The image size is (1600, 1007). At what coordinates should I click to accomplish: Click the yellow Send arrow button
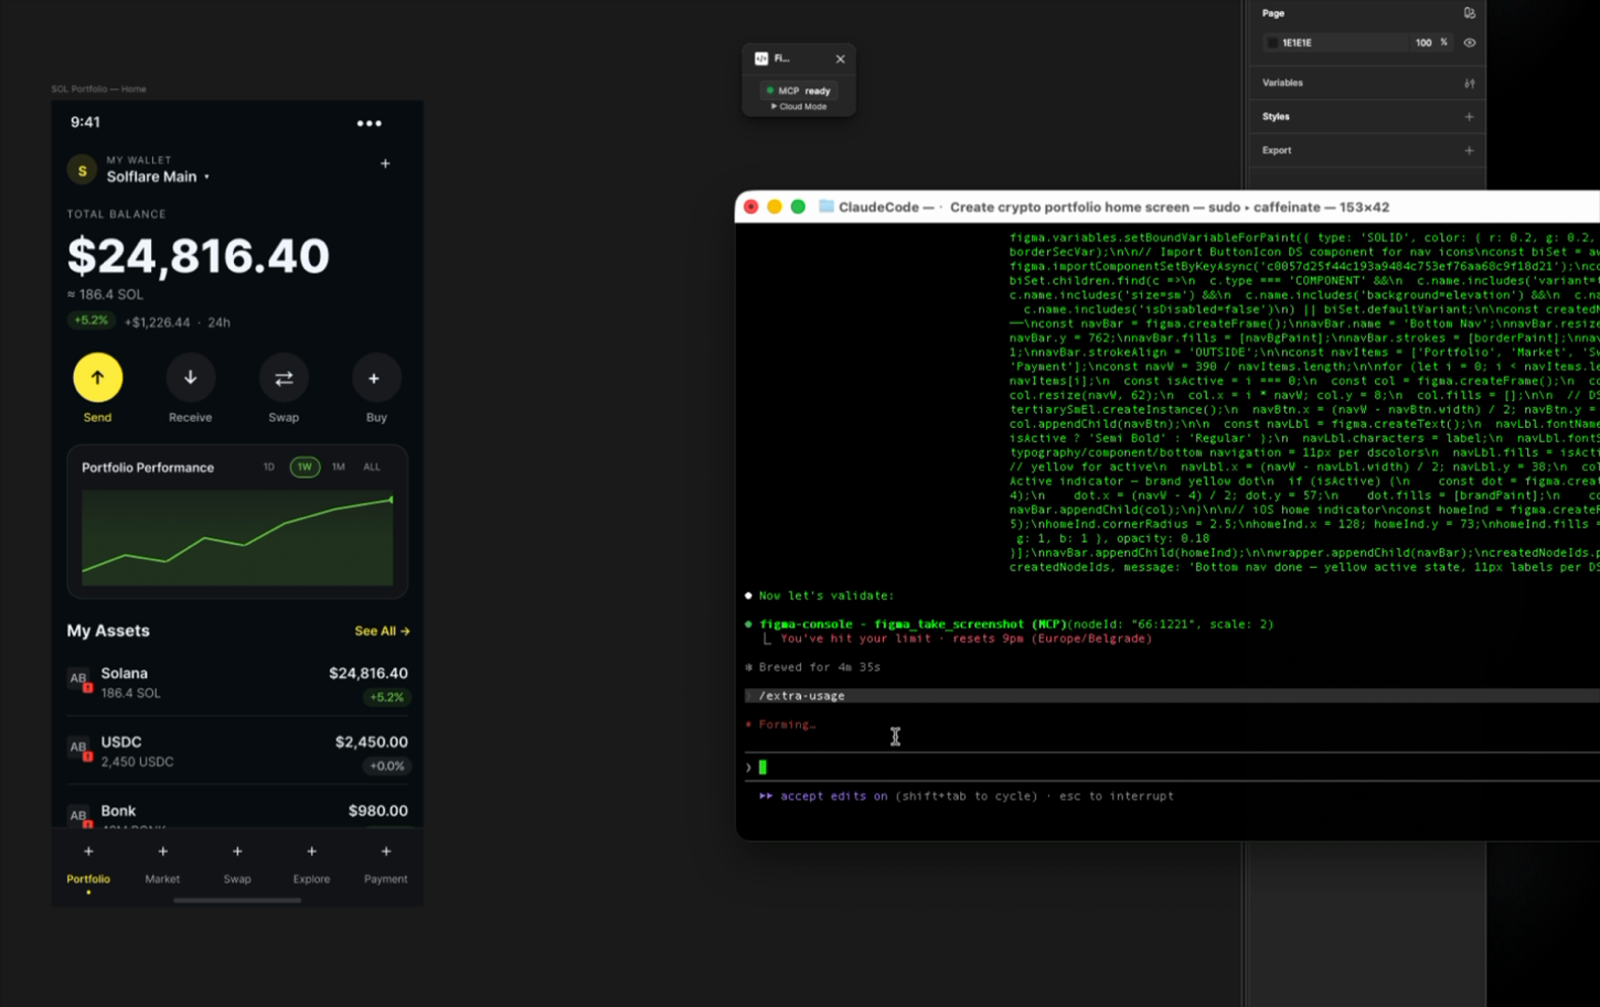click(97, 378)
